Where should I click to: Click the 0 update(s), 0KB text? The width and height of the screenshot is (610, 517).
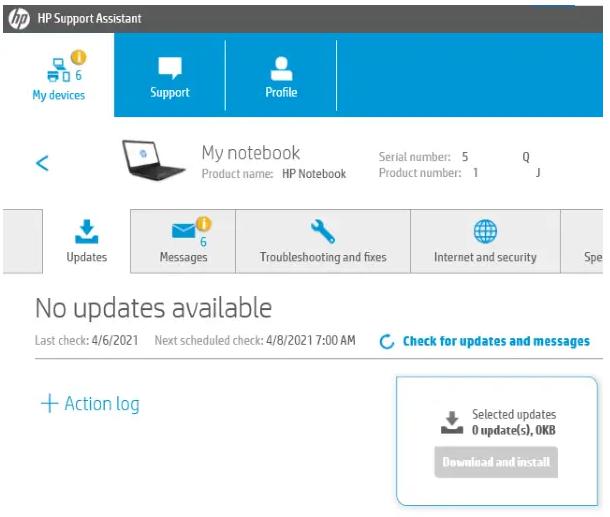[x=514, y=430]
